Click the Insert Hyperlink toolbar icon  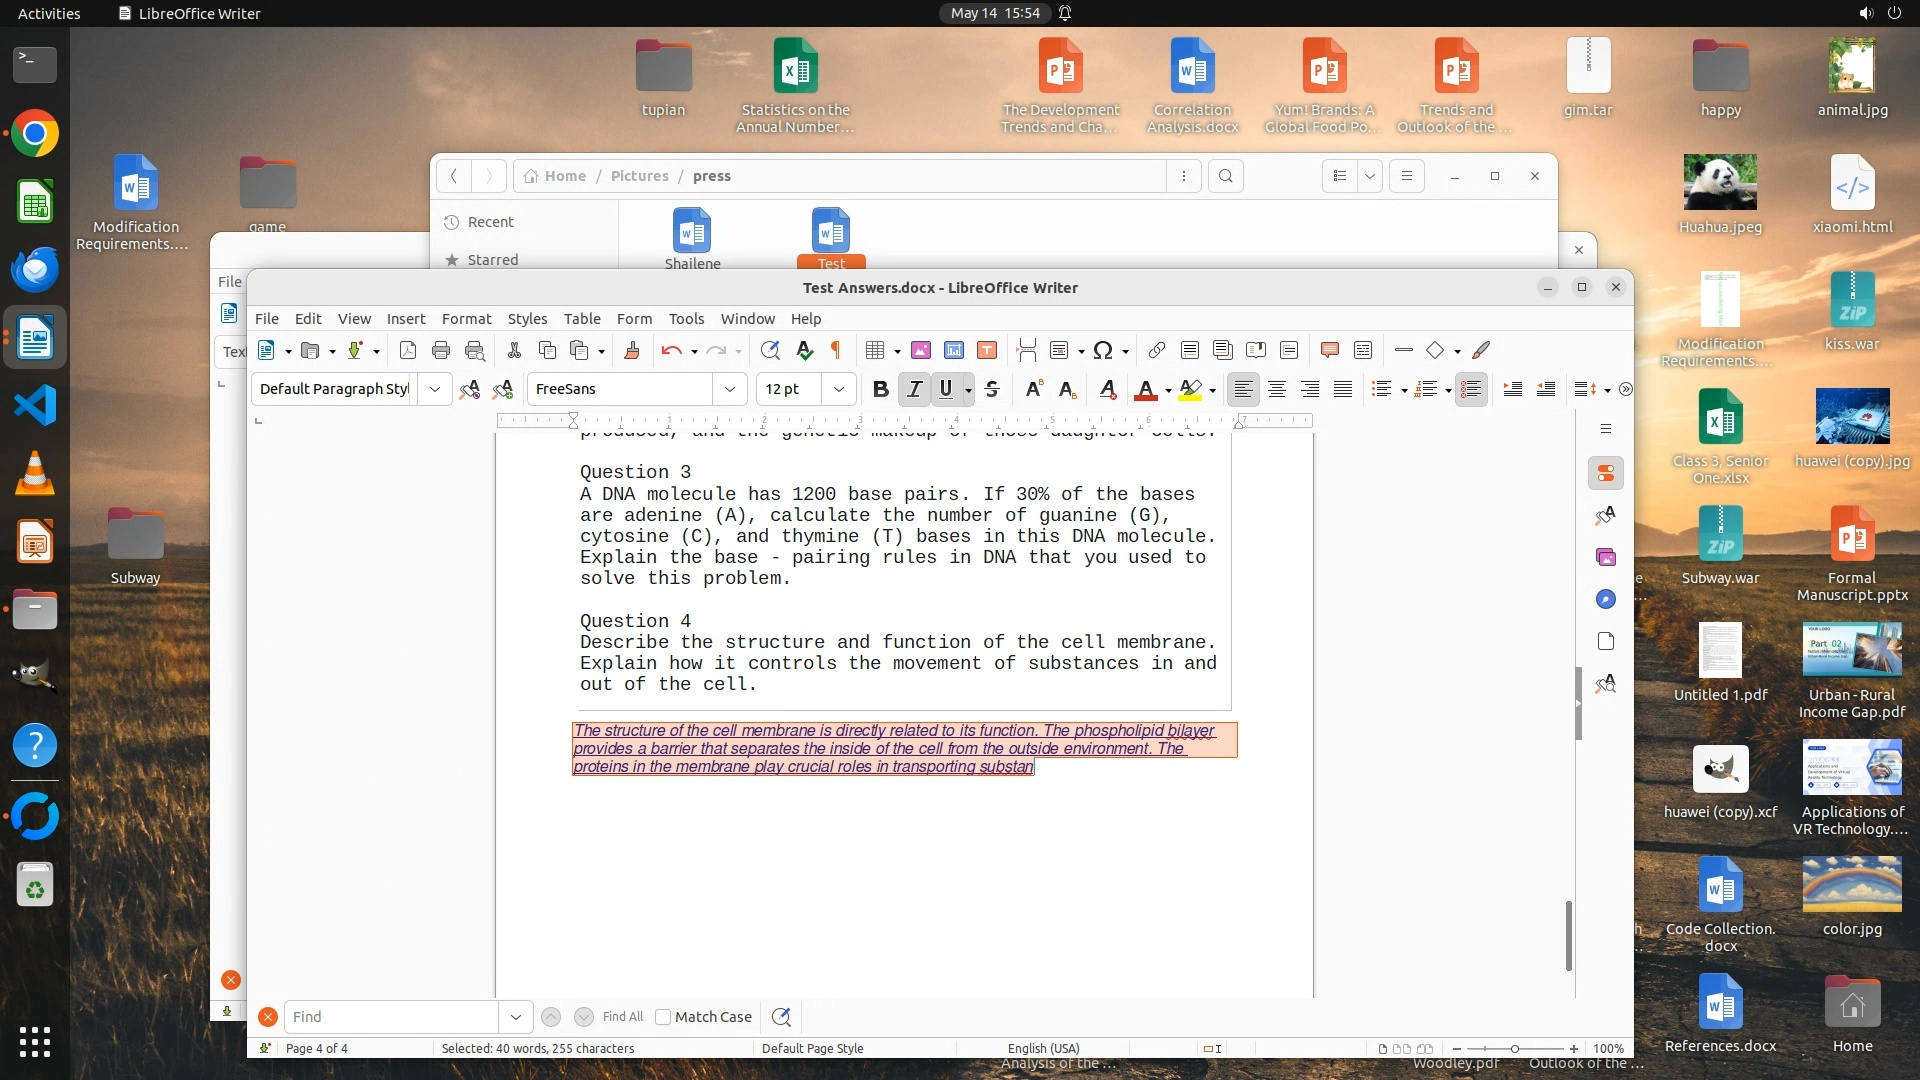(1156, 350)
